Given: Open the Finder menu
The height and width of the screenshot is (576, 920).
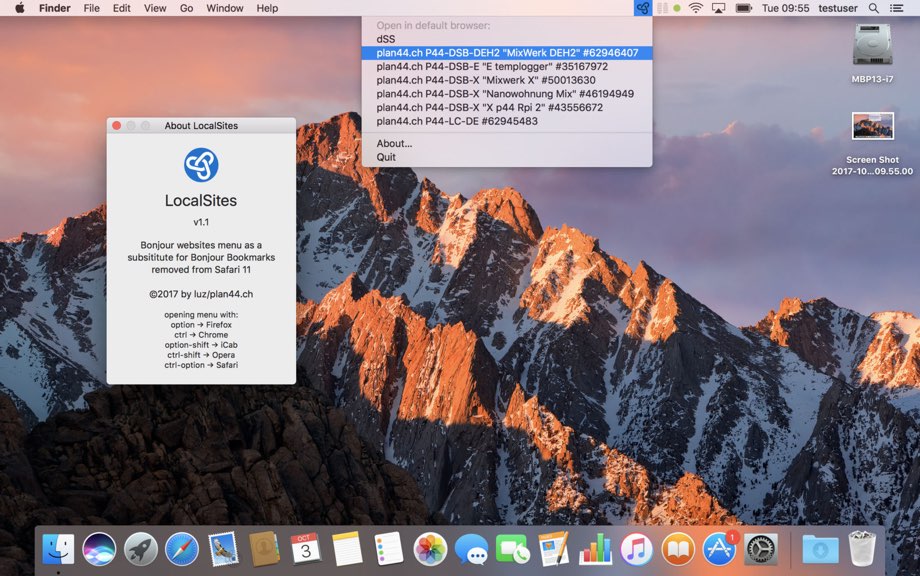Looking at the screenshot, I should pos(55,8).
